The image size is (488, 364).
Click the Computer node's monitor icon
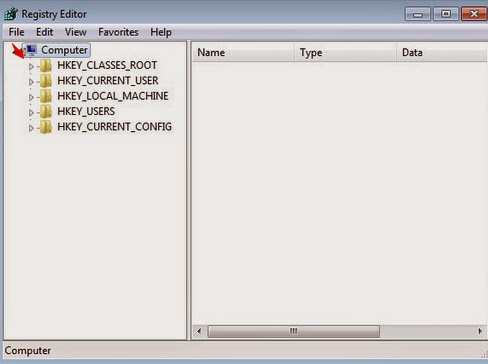click(31, 50)
